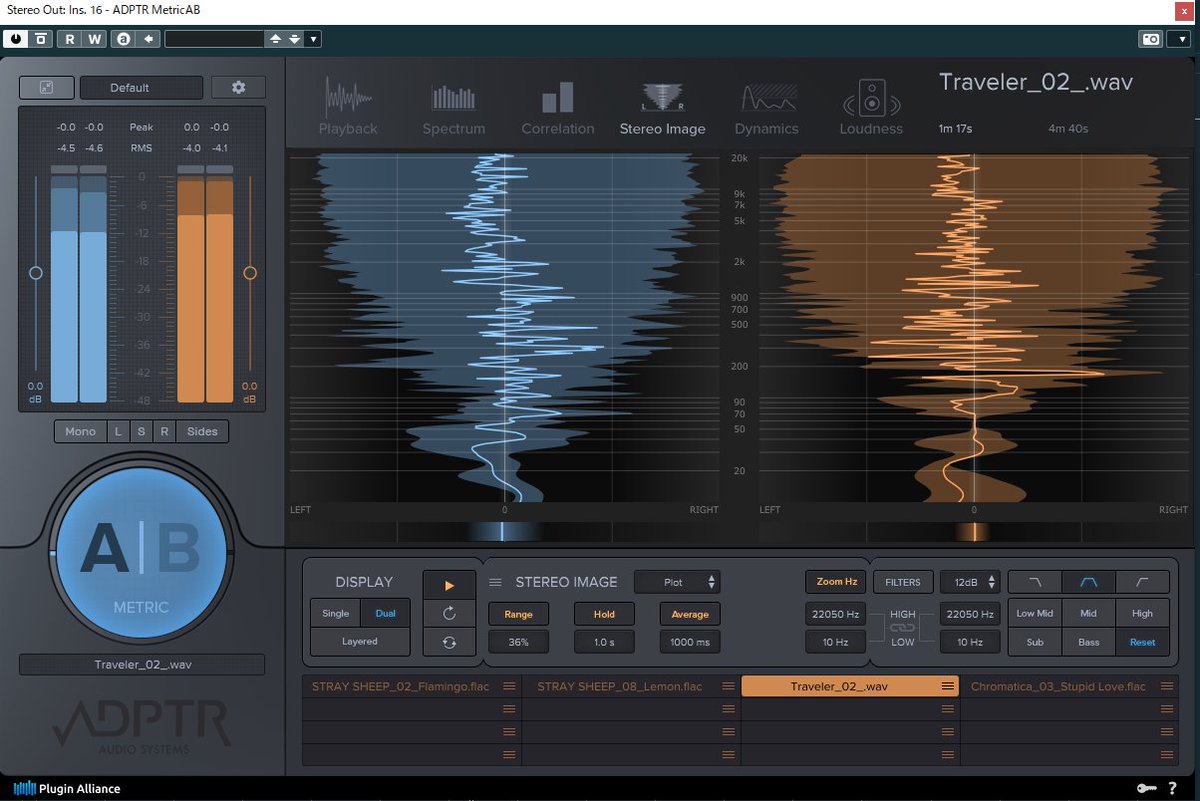The height and width of the screenshot is (801, 1200).
Task: Open the plugin functions dropdown at top right
Action: (x=1178, y=39)
